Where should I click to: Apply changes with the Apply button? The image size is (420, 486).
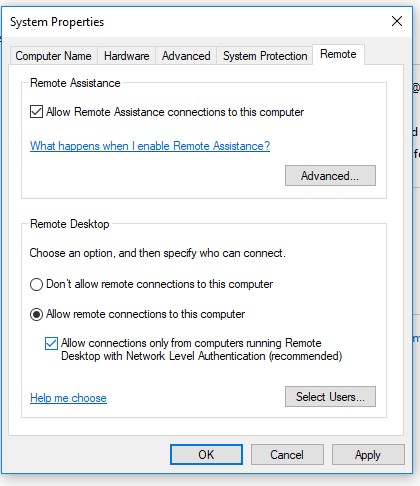(368, 455)
